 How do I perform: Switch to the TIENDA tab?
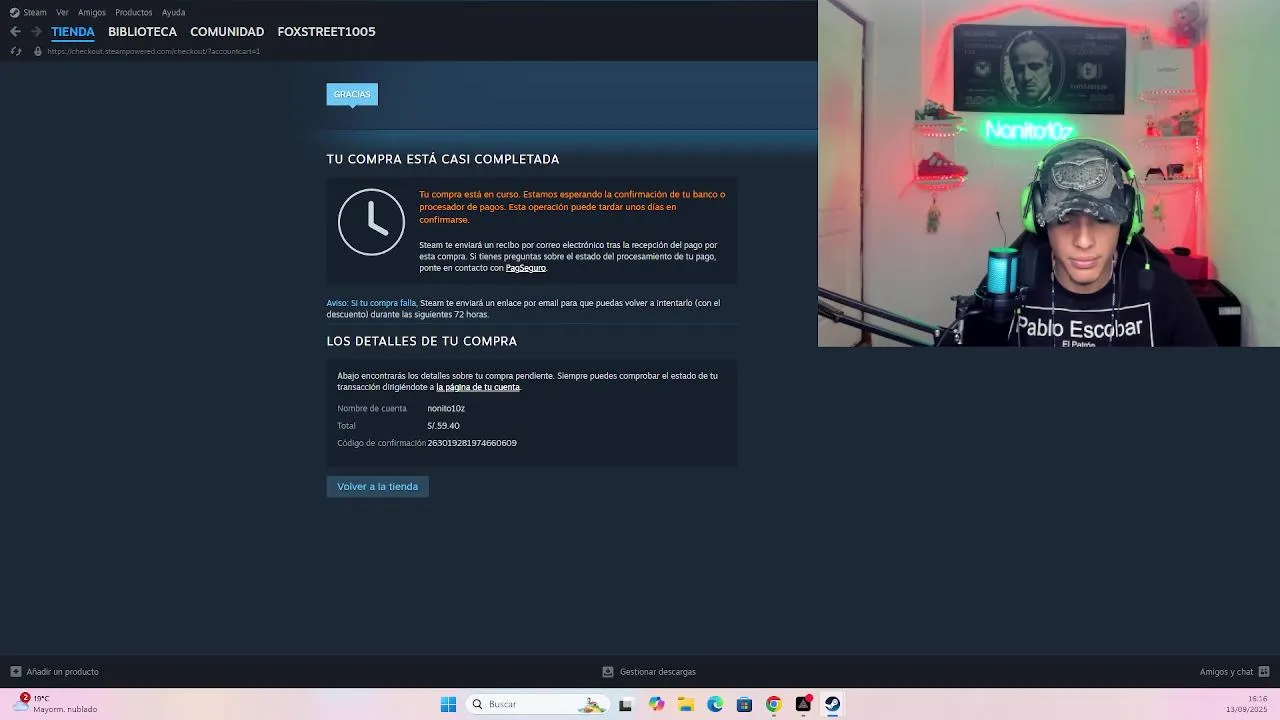tap(73, 32)
